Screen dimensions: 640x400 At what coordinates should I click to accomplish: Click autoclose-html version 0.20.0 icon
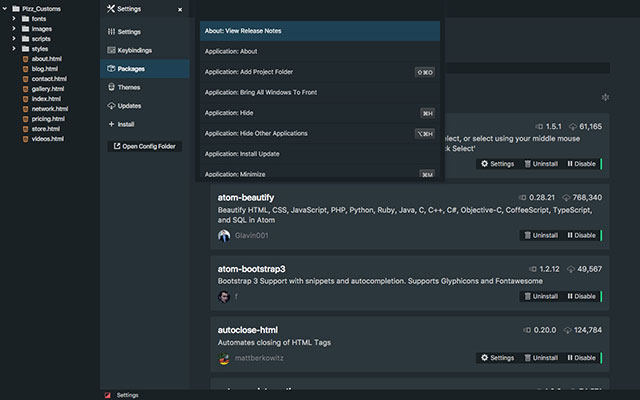527,330
